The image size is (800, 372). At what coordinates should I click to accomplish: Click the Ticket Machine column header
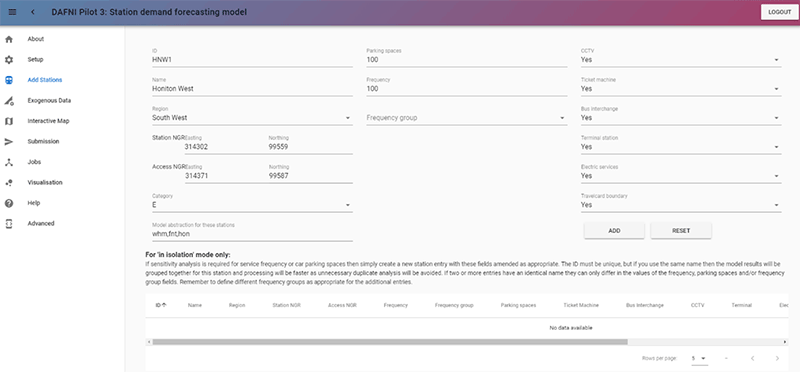point(581,305)
